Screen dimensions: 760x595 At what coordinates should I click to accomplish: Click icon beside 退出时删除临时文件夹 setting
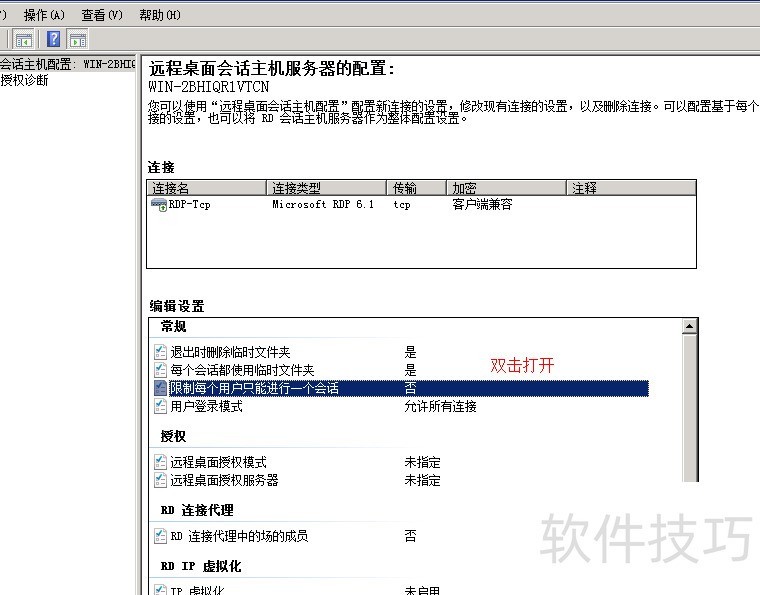[160, 352]
